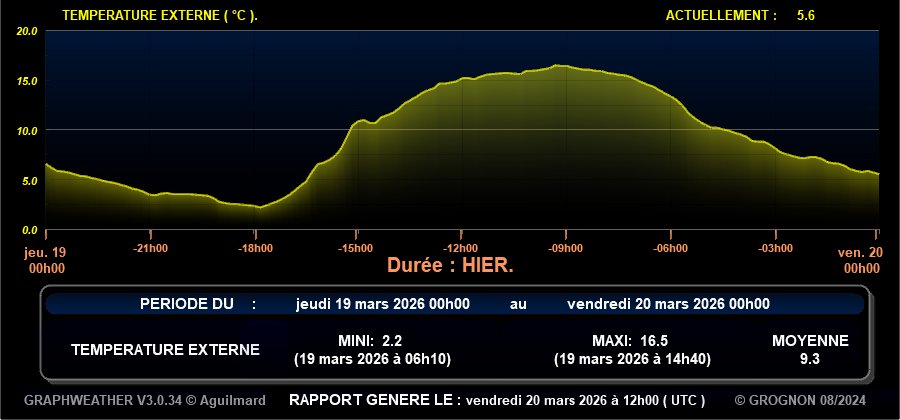900x420 pixels.
Task: Click the ACTUELLEMENT label
Action: point(720,16)
